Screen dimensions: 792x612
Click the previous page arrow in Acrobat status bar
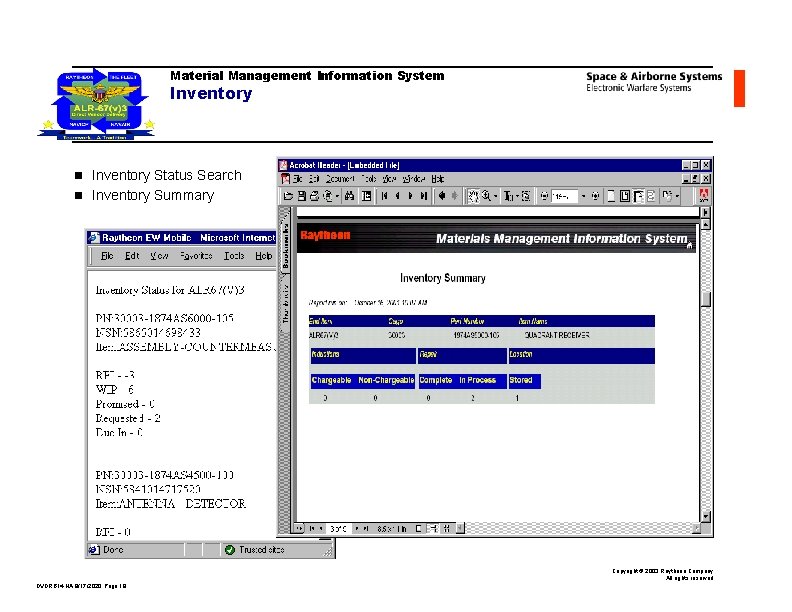point(321,529)
